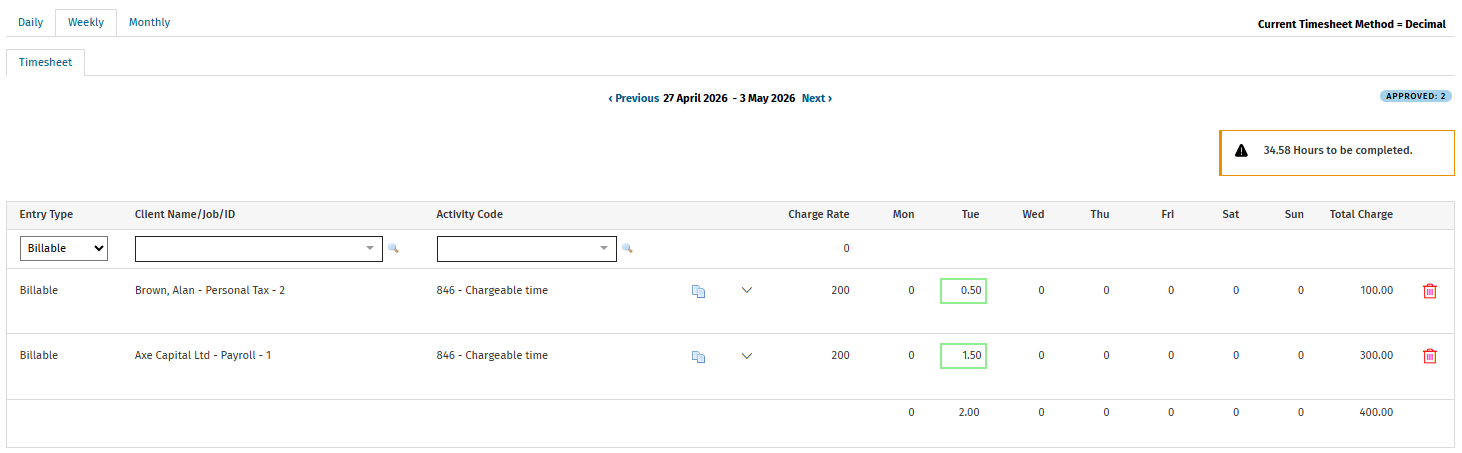Click the Activity Code column header

point(470,215)
